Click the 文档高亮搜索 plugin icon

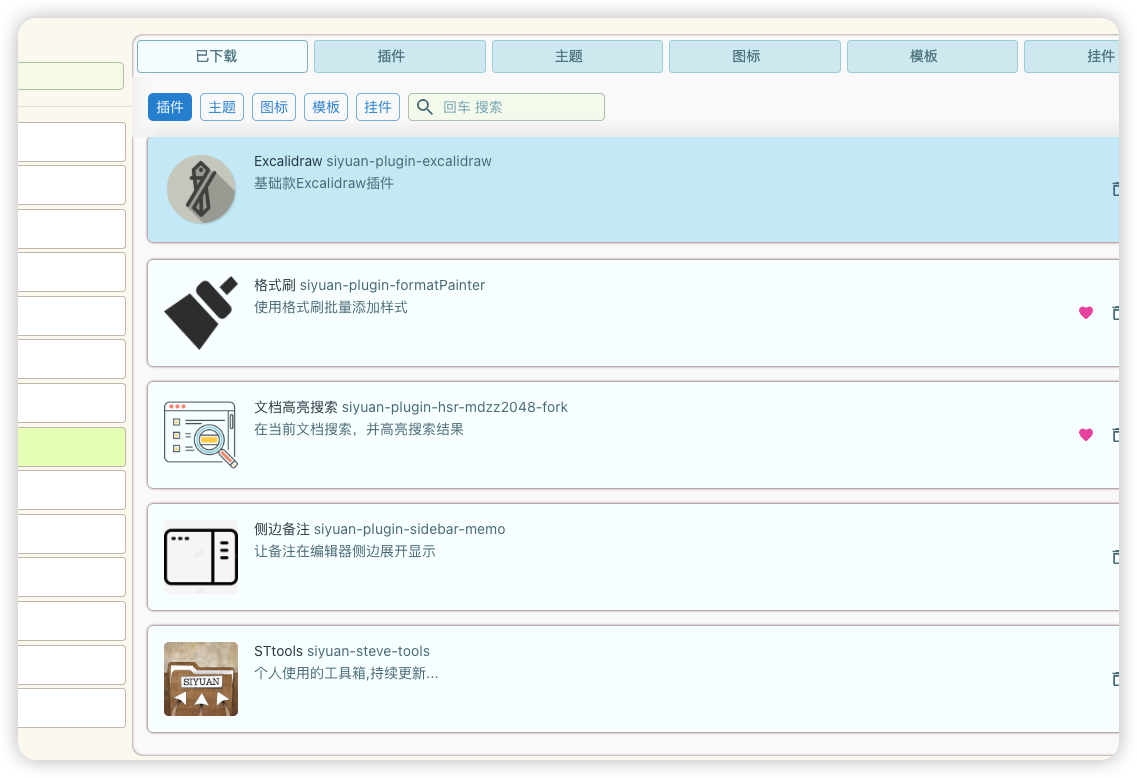201,435
